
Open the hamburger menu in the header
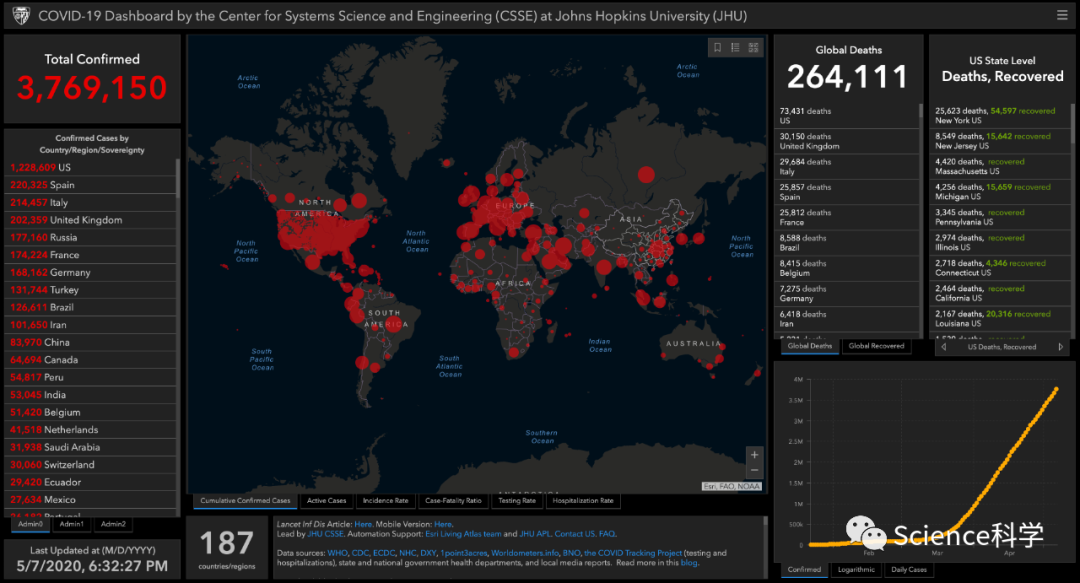[1062, 15]
